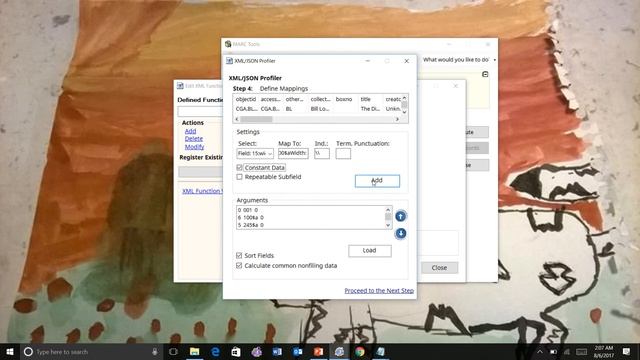Open the Microsoft Store taskbar icon
Viewport: 640px width, 360px height.
[236, 351]
